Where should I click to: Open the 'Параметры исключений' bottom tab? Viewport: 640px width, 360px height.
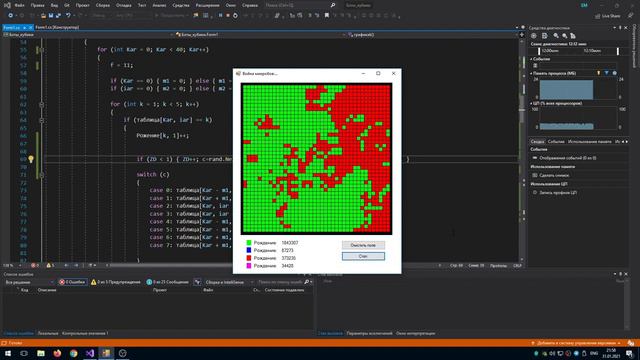(369, 333)
